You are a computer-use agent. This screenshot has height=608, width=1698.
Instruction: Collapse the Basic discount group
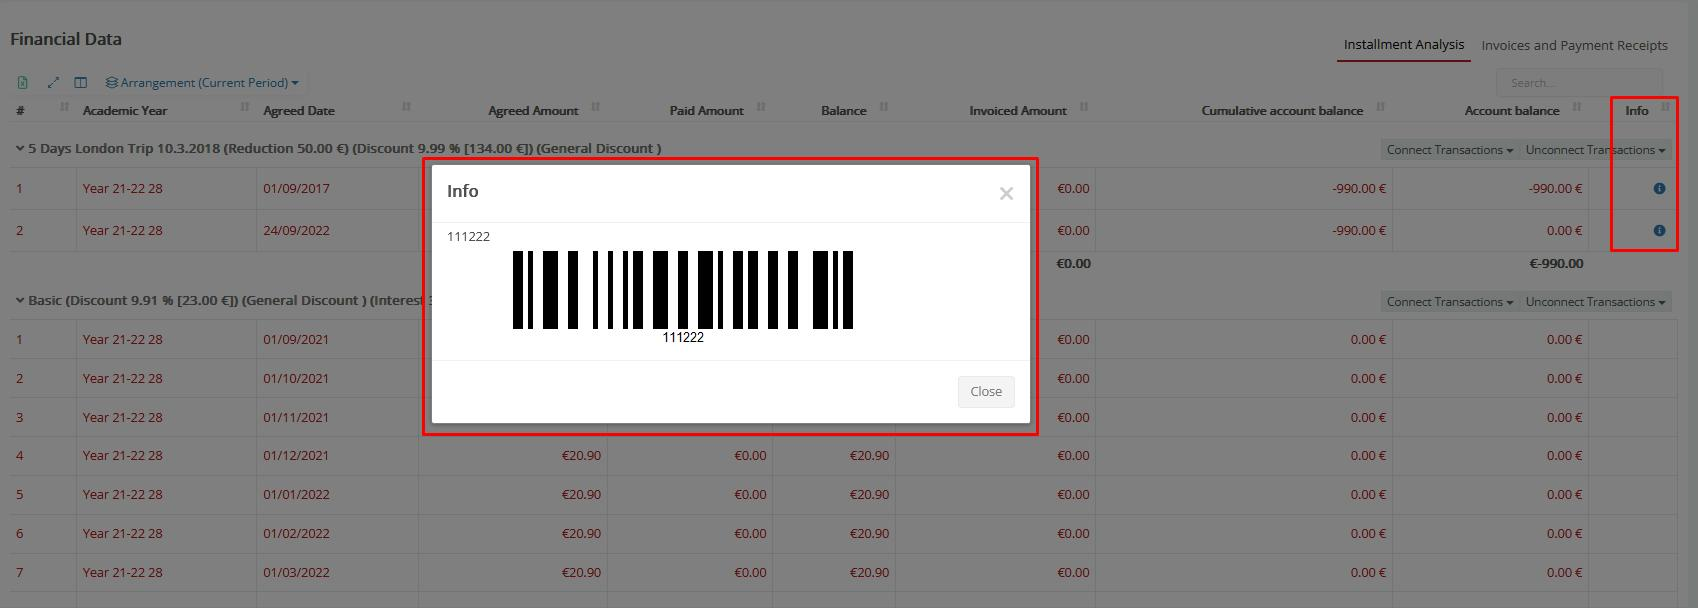pyautogui.click(x=19, y=300)
